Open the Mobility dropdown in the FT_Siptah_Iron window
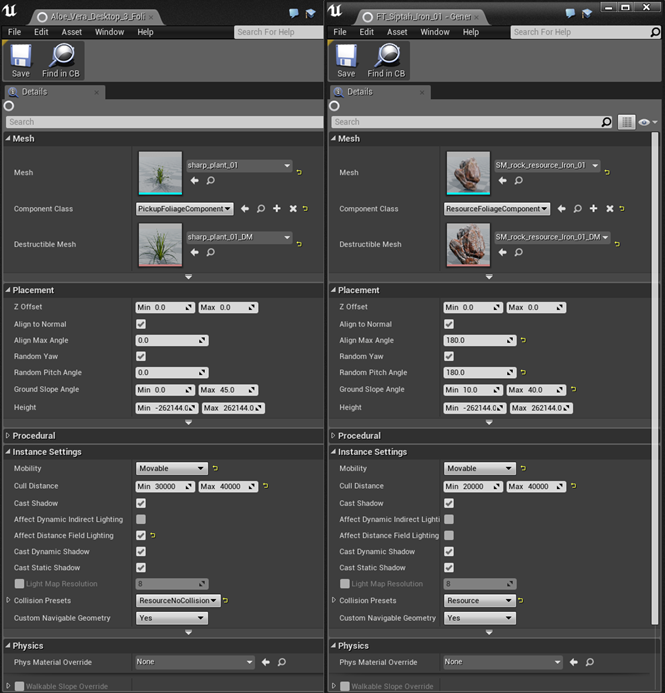 pos(480,468)
